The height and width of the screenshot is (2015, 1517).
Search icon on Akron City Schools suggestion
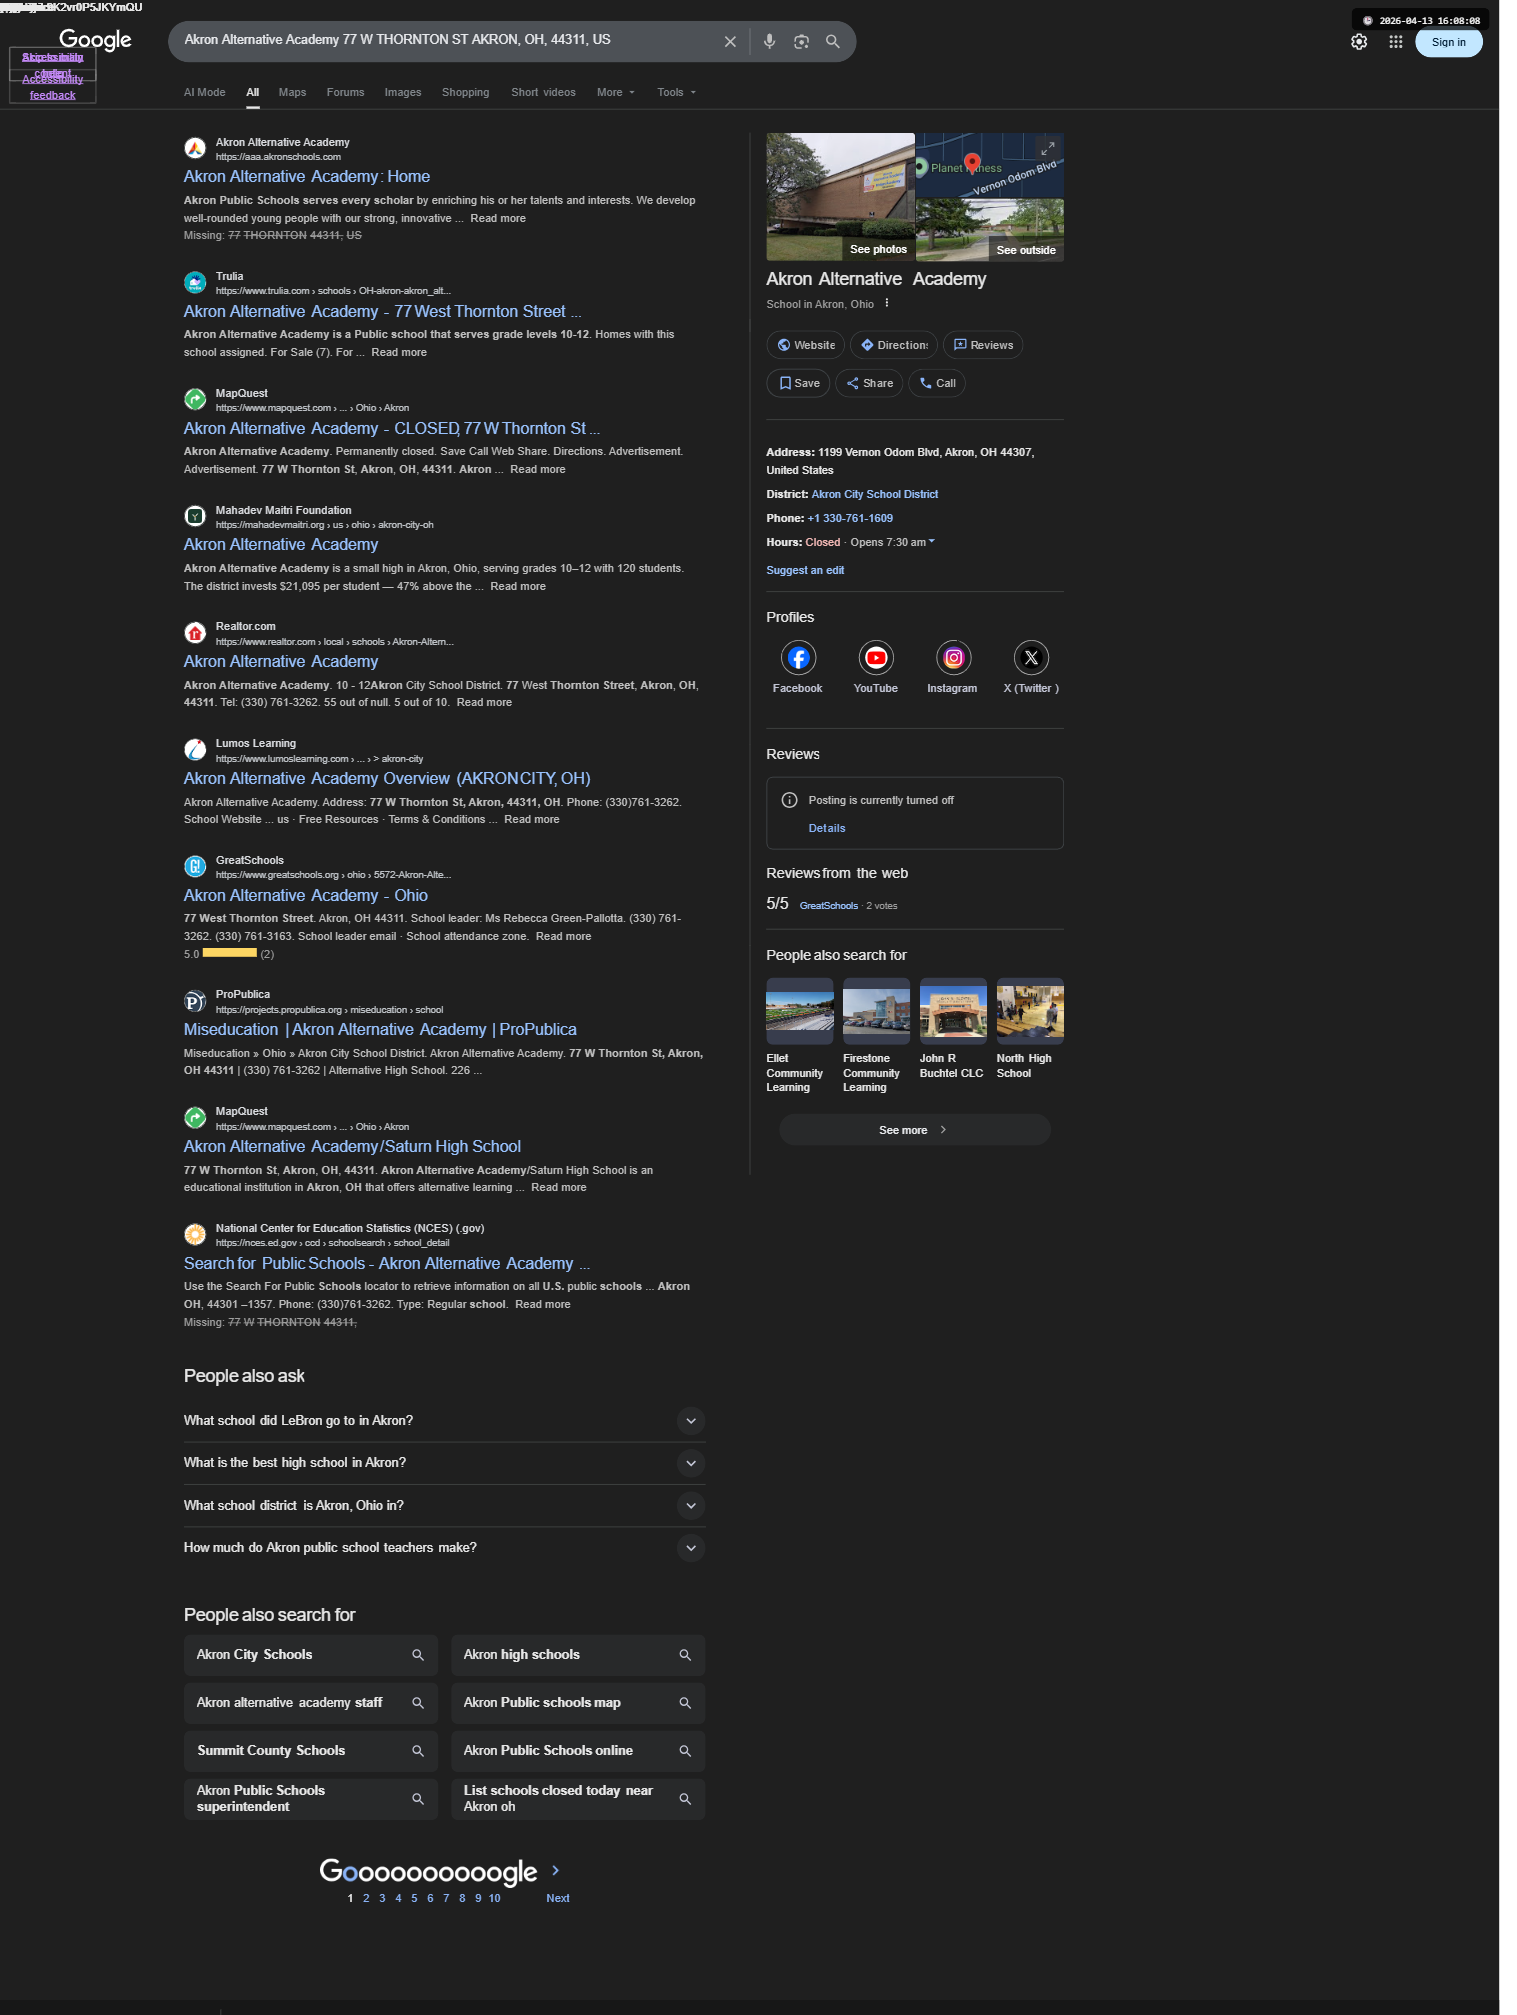pyautogui.click(x=418, y=1655)
